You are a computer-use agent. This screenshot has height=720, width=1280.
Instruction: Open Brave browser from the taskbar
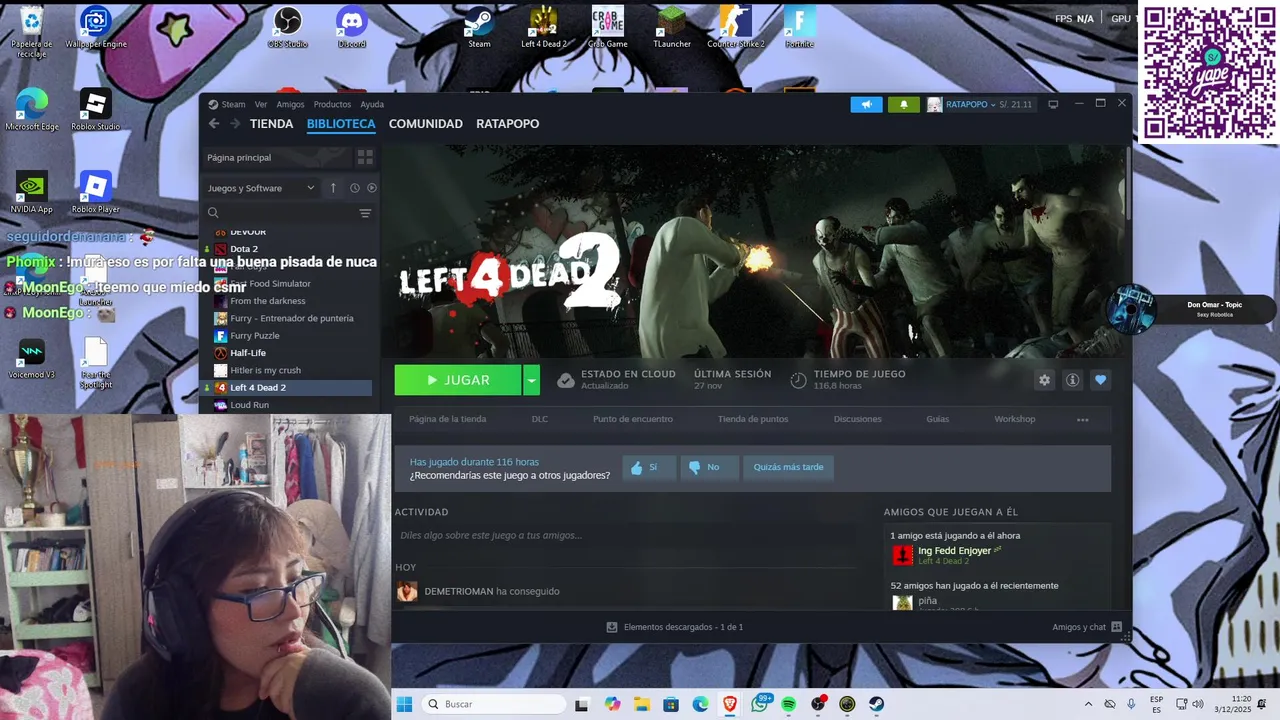tap(730, 704)
